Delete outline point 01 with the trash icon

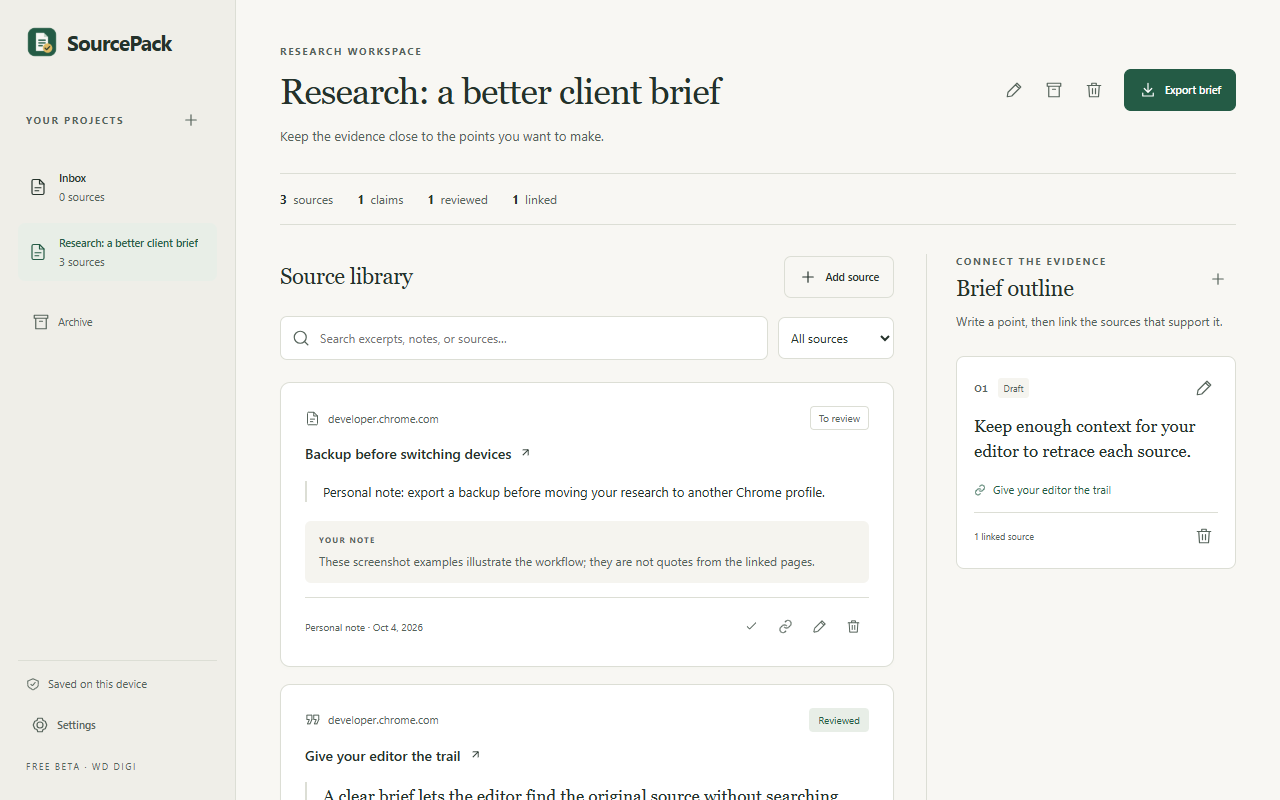point(1204,536)
